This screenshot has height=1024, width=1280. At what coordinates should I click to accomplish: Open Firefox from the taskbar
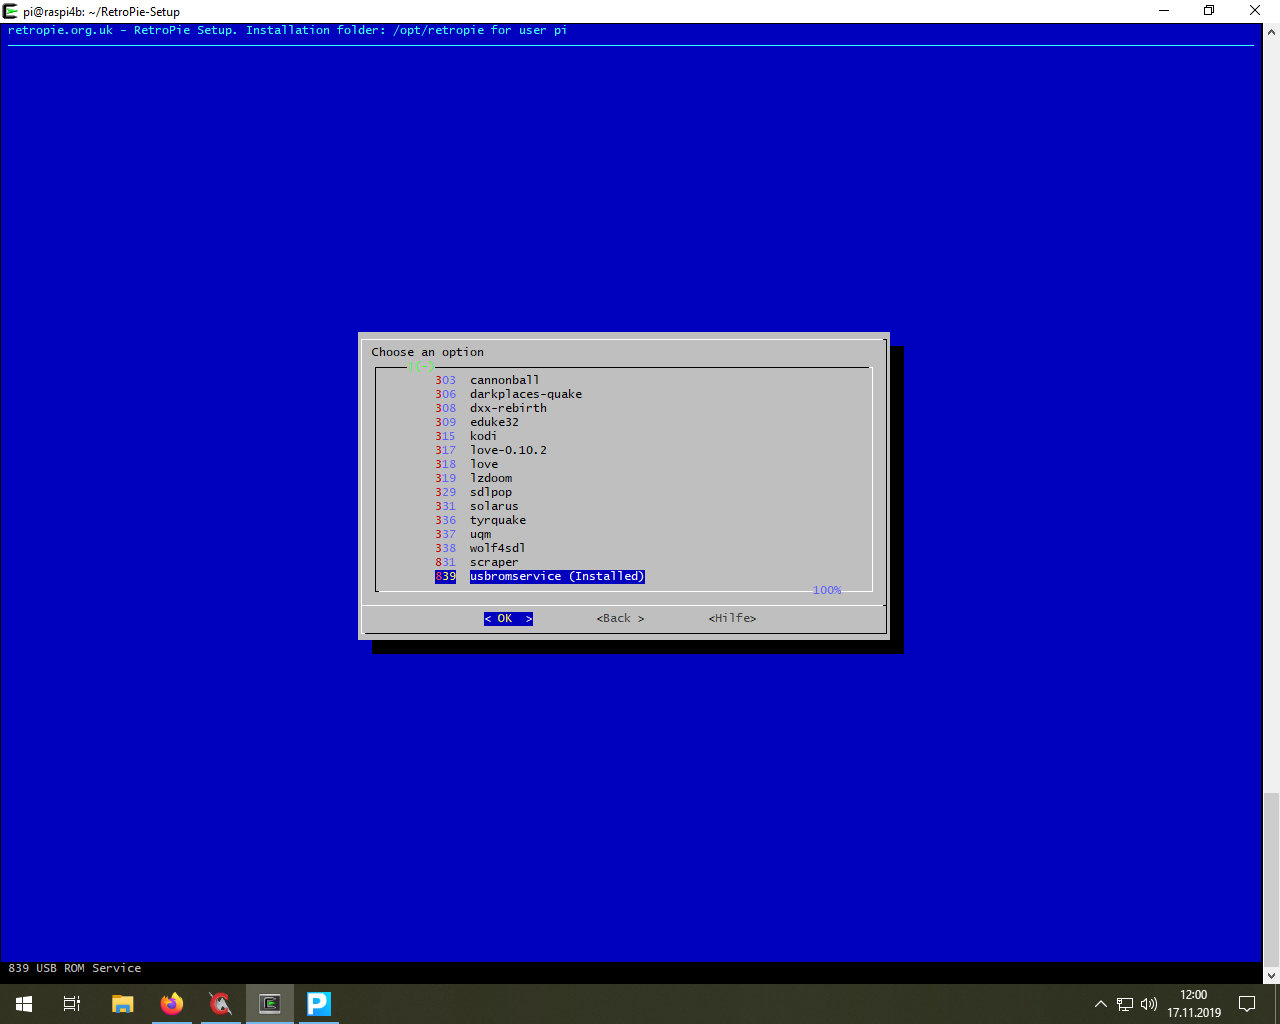point(171,1004)
